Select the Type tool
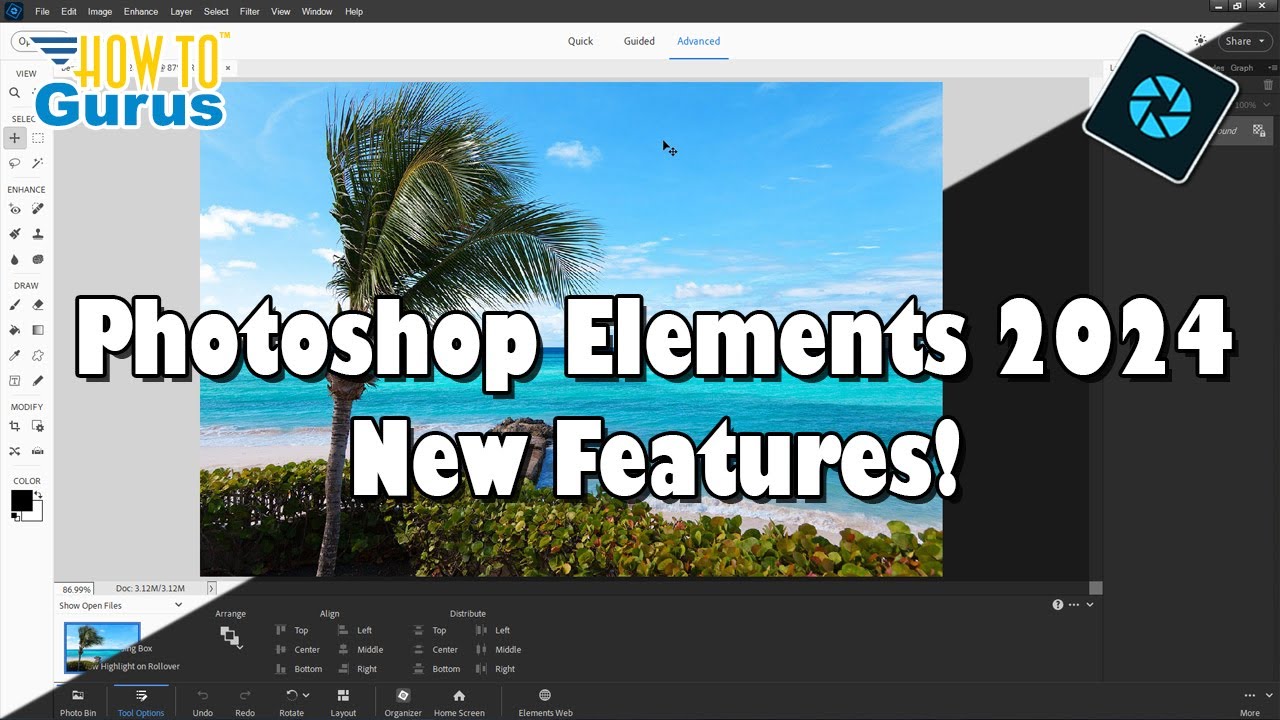This screenshot has width=1280, height=720. tap(15, 380)
